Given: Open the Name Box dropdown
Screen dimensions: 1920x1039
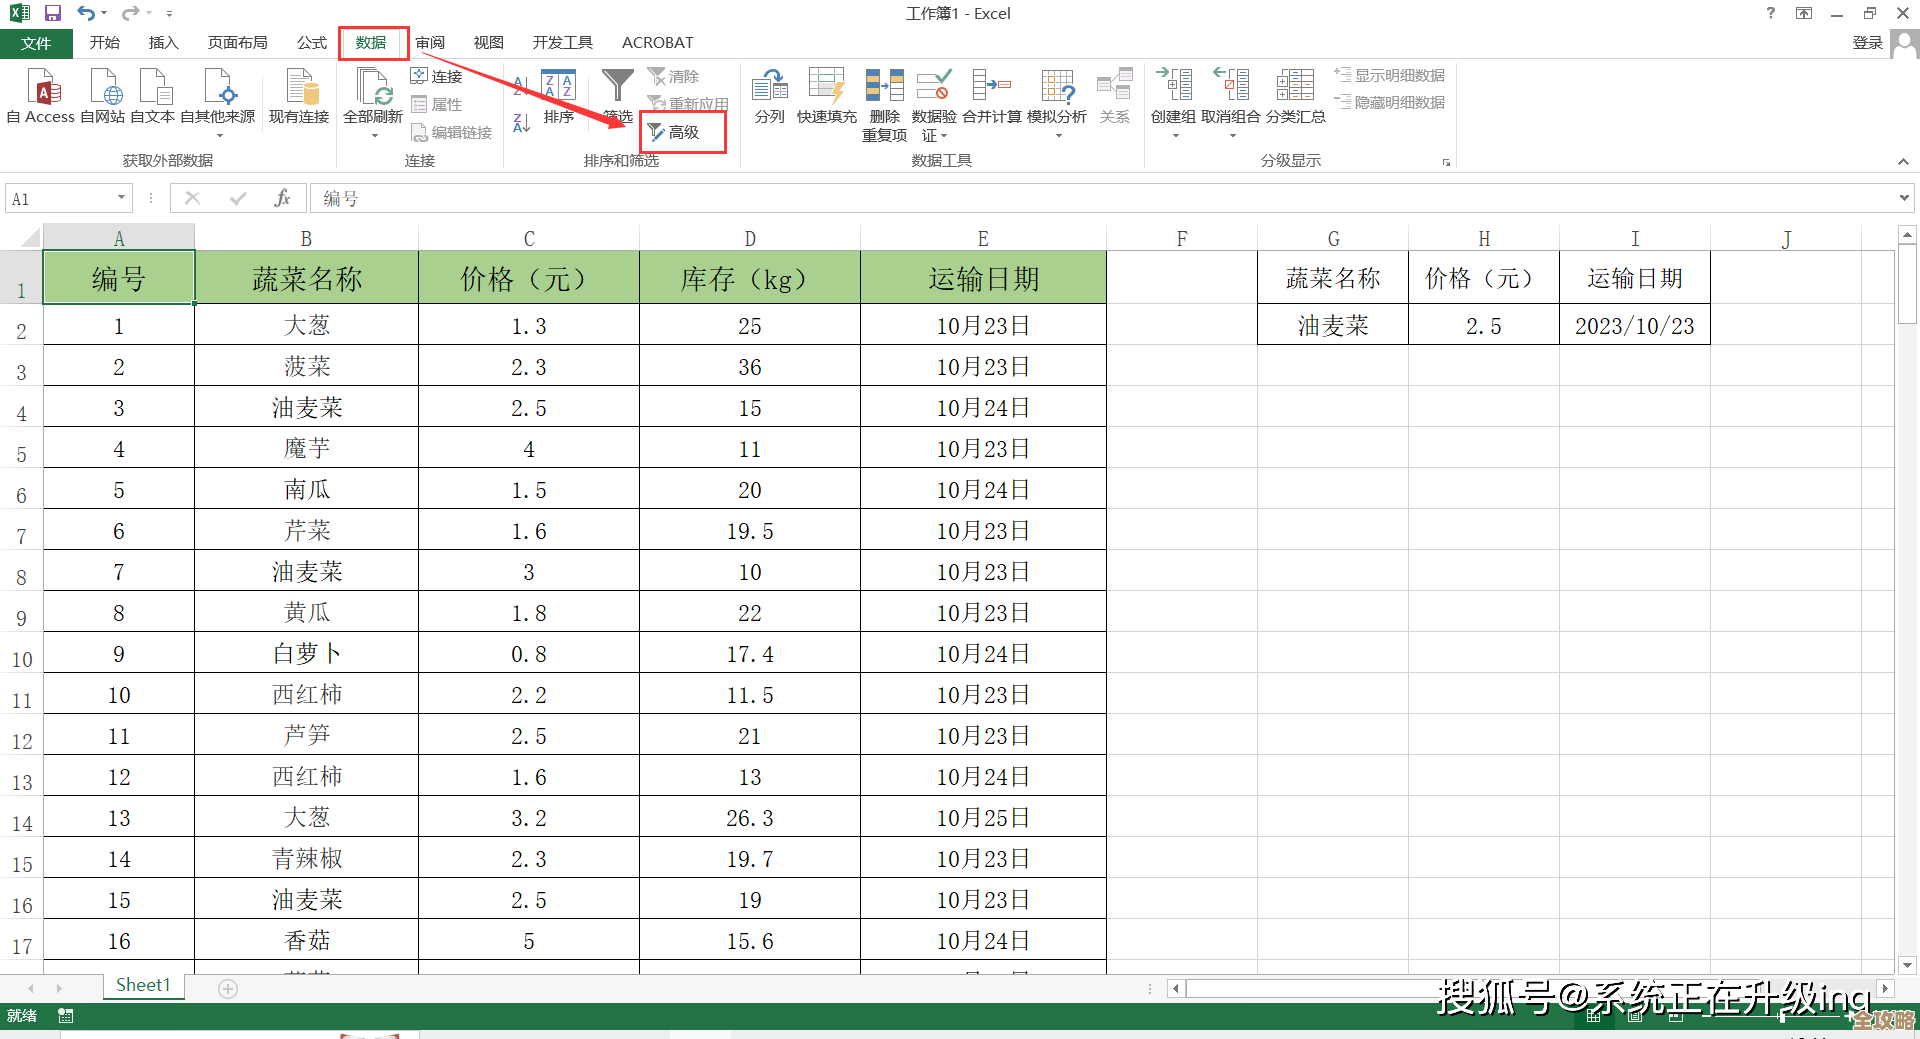Looking at the screenshot, I should click(120, 198).
